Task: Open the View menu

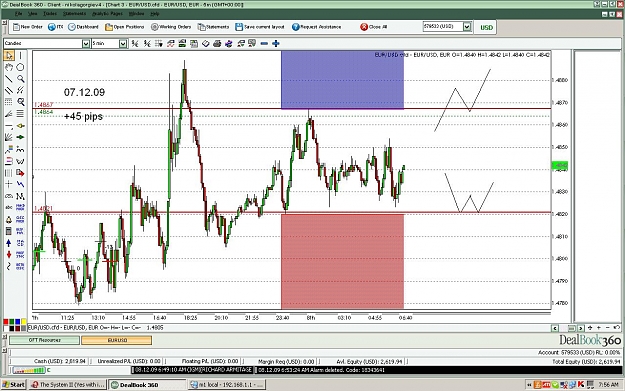Action: point(32,14)
